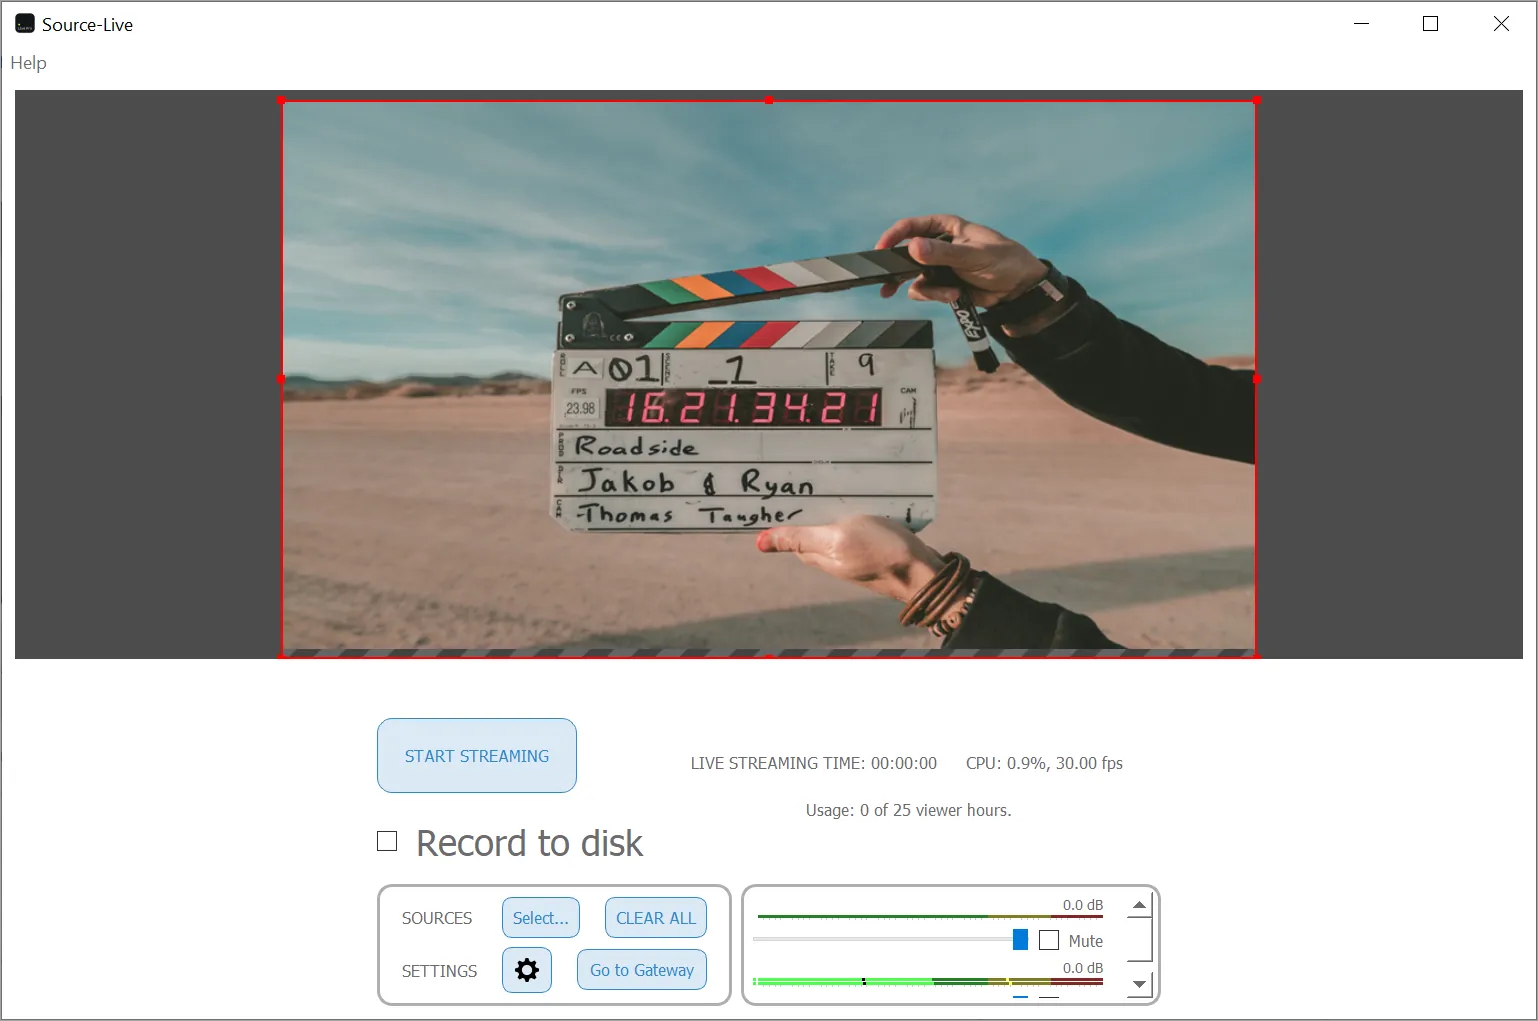Click the SETTINGS label

click(439, 971)
